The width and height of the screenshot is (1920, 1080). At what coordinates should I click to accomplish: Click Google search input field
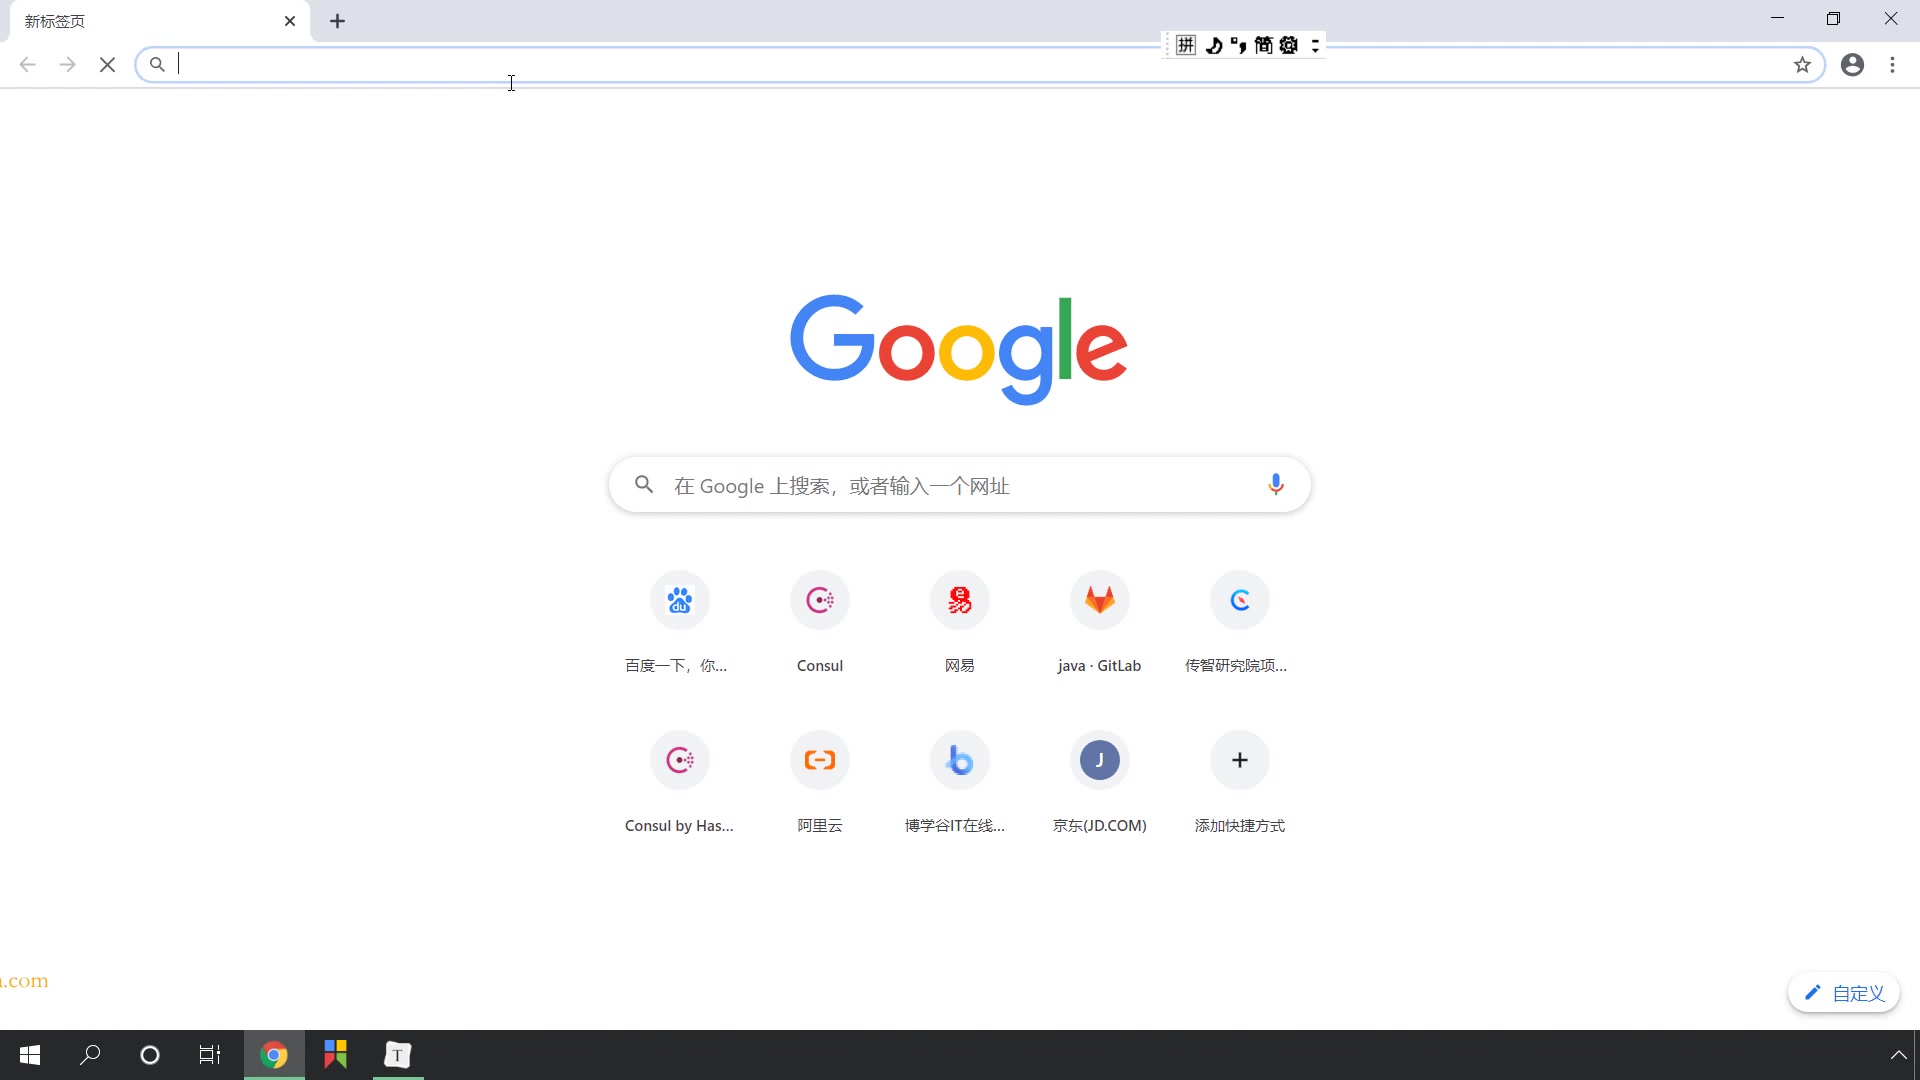(x=961, y=485)
